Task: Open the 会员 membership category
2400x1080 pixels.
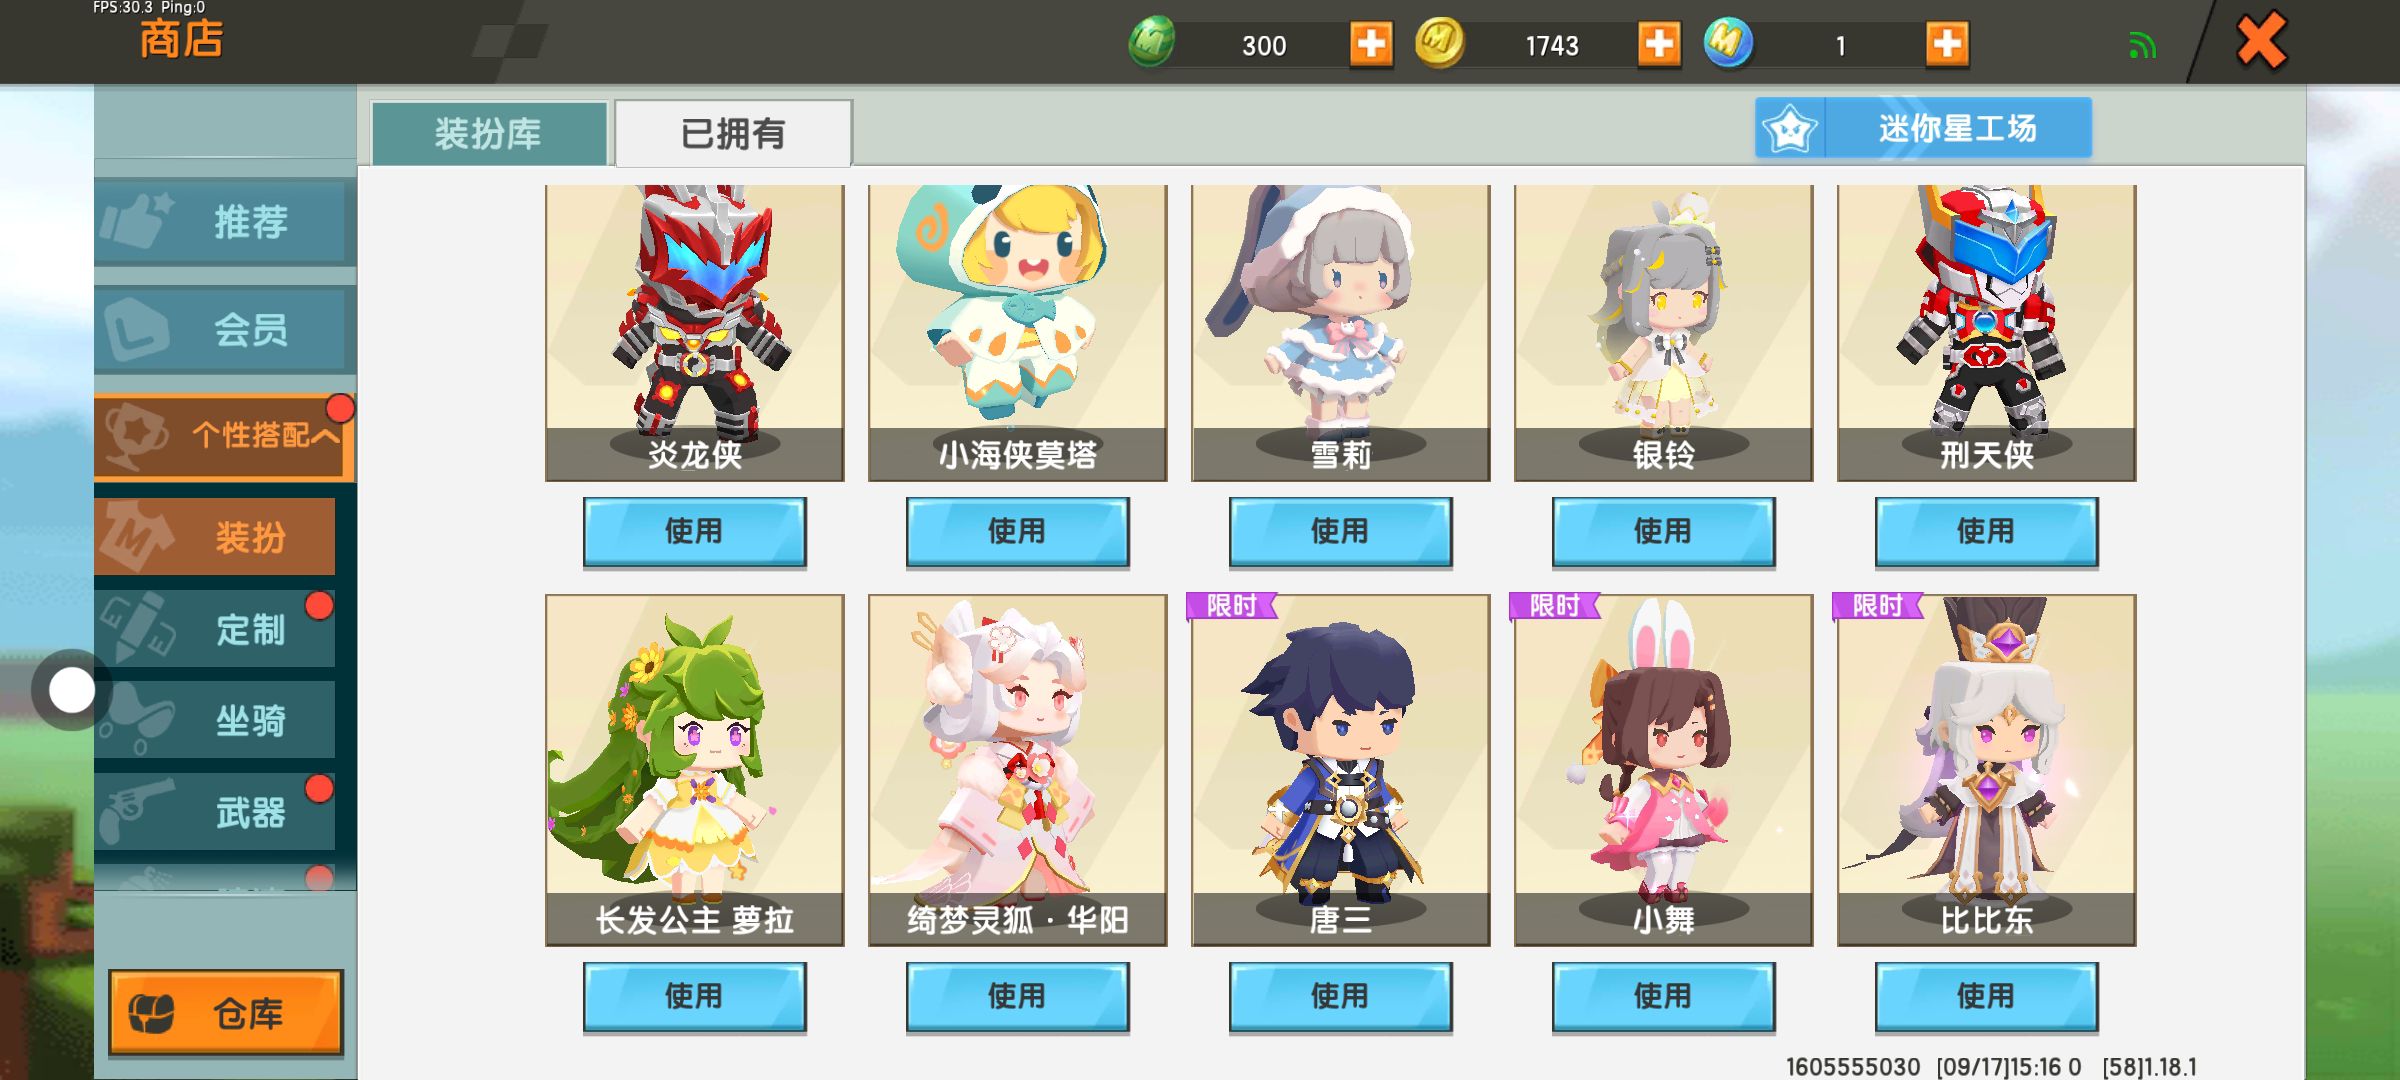Action: click(225, 329)
